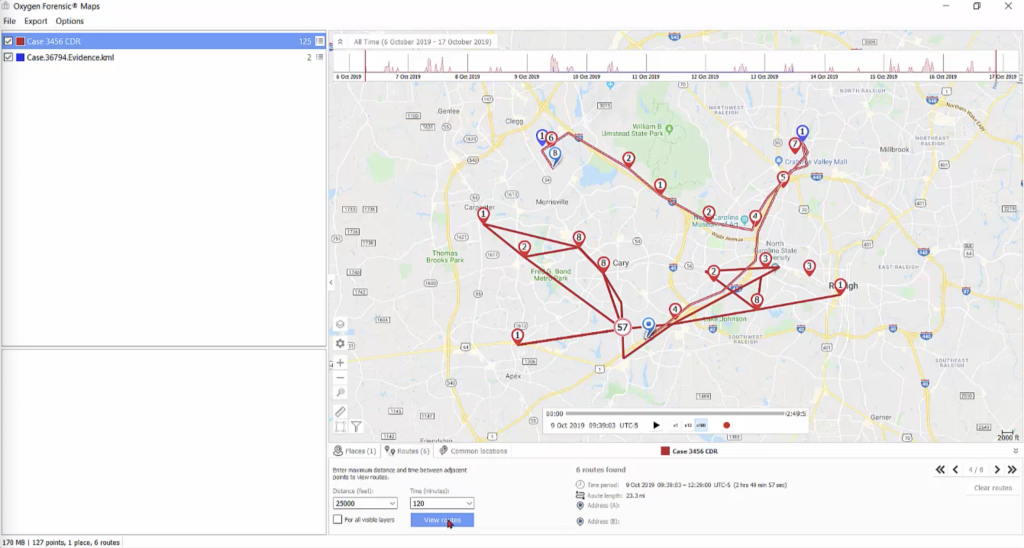This screenshot has height=548, width=1024.
Task: Open map settings gear icon
Action: click(x=340, y=343)
